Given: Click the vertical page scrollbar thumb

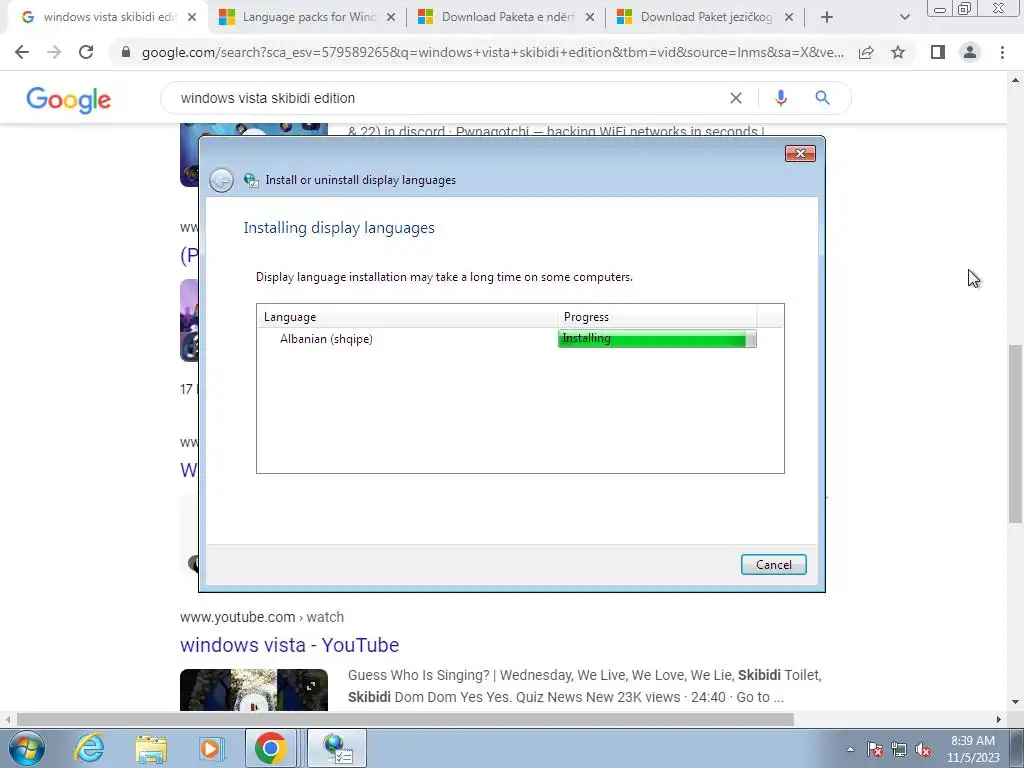Looking at the screenshot, I should (x=1015, y=433).
